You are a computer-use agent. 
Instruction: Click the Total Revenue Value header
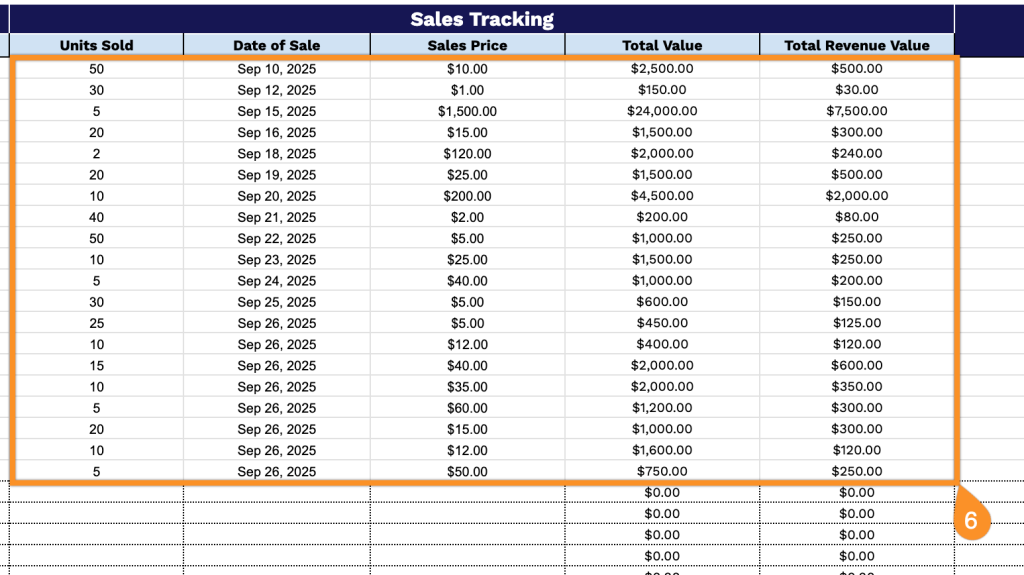point(856,45)
